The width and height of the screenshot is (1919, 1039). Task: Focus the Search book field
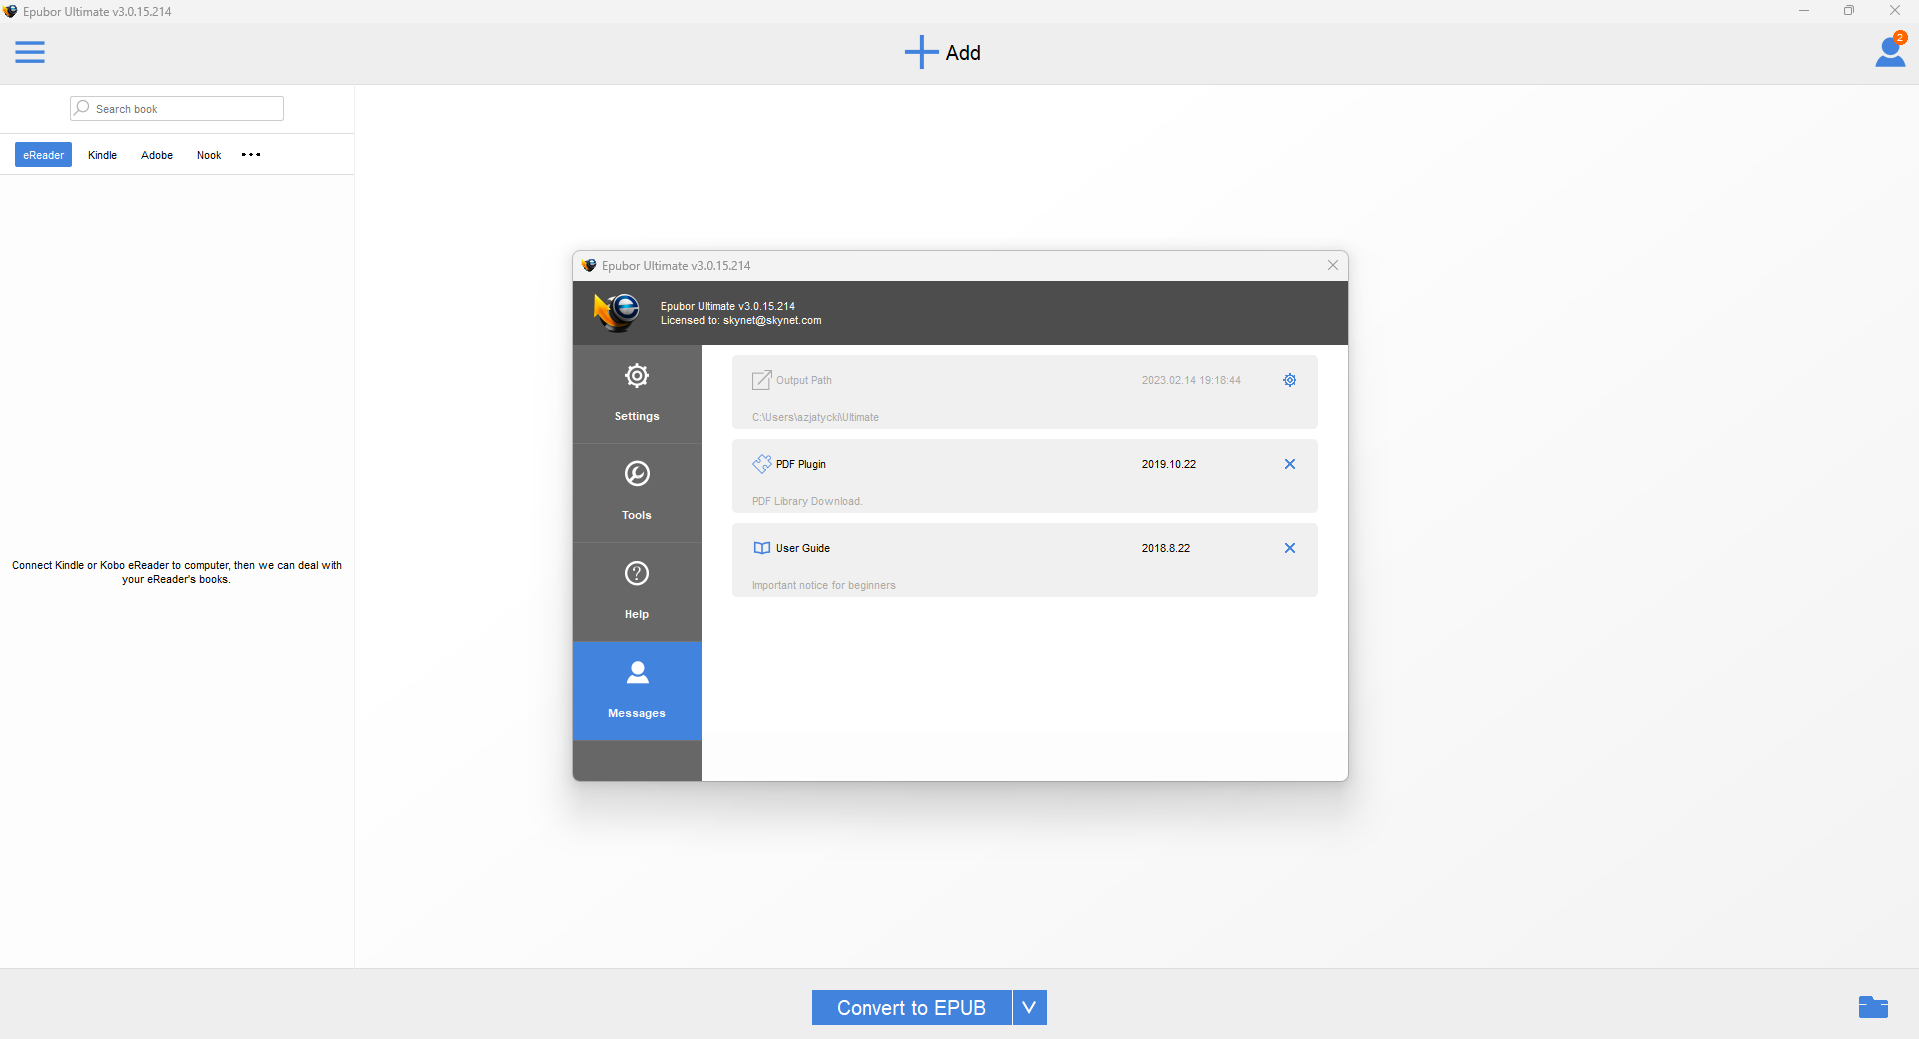(x=177, y=108)
